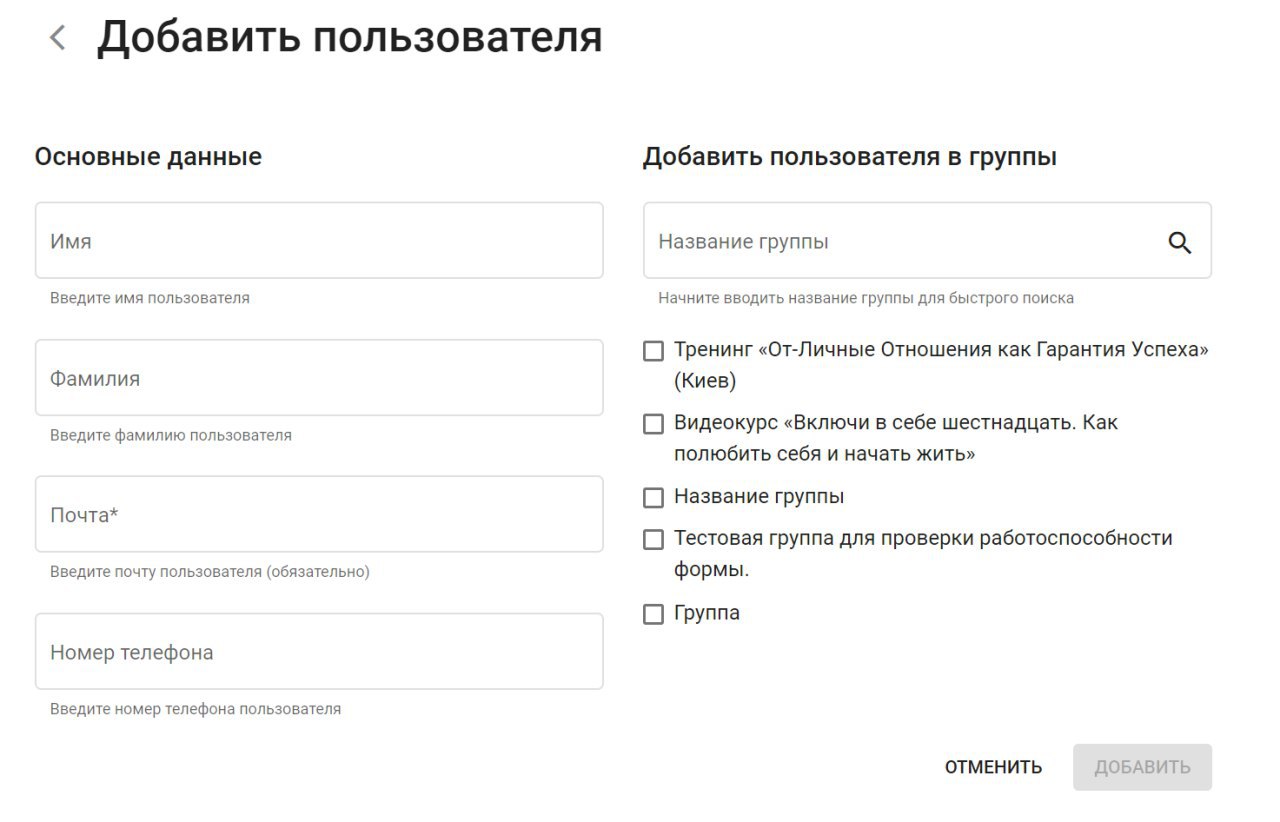The height and width of the screenshot is (822, 1280).
Task: Click the magnifier search icon
Action: tap(1180, 242)
